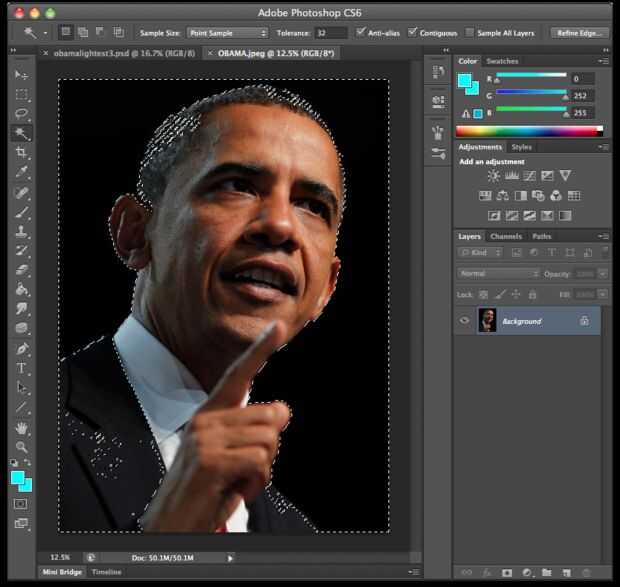
Task: Select the Zoom tool
Action: (x=21, y=447)
